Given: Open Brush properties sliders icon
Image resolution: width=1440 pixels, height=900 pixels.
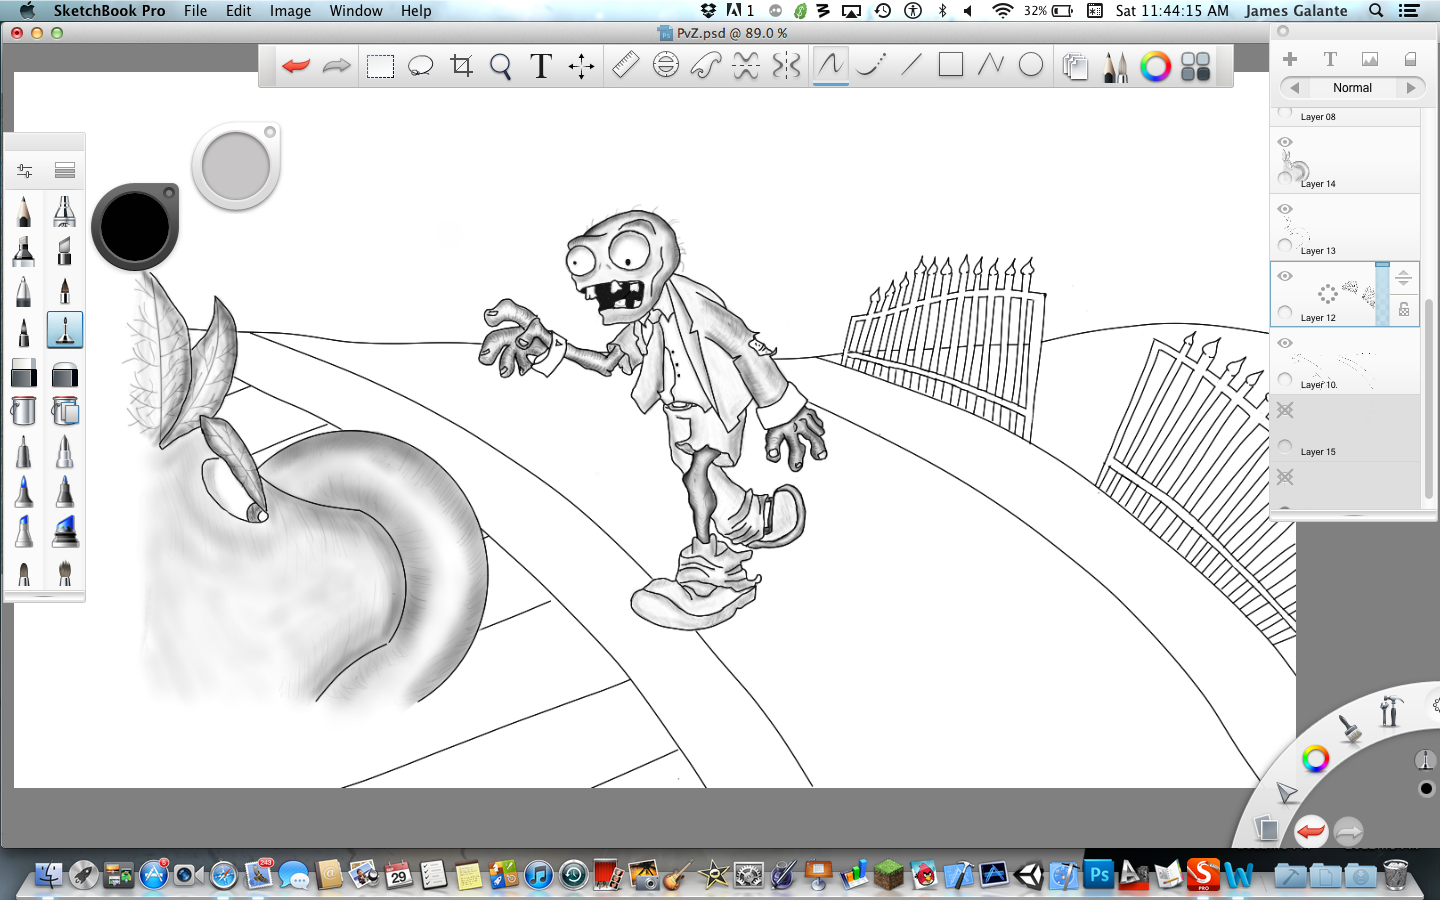Looking at the screenshot, I should click(24, 171).
